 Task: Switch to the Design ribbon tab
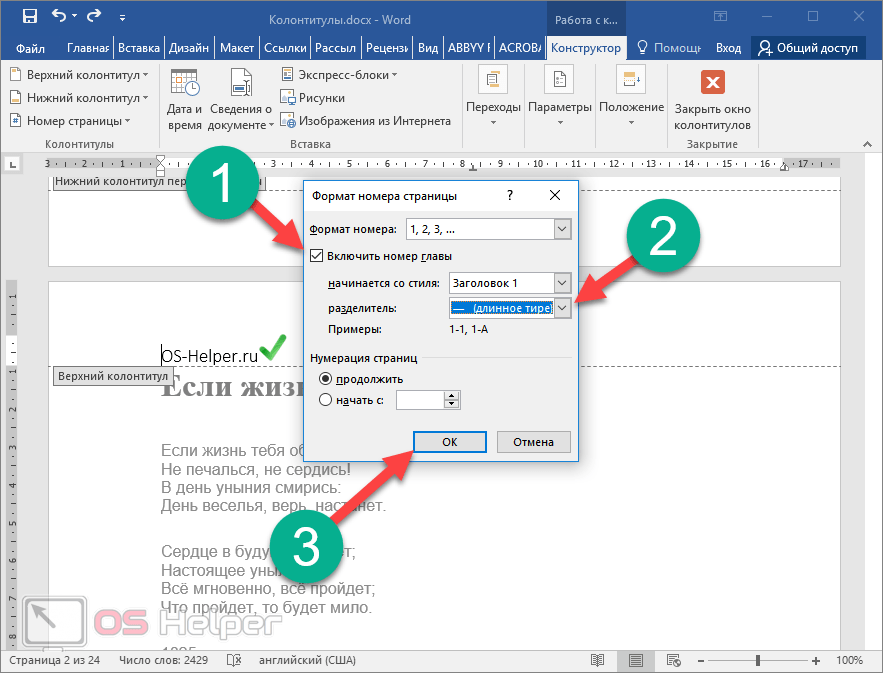pos(189,48)
